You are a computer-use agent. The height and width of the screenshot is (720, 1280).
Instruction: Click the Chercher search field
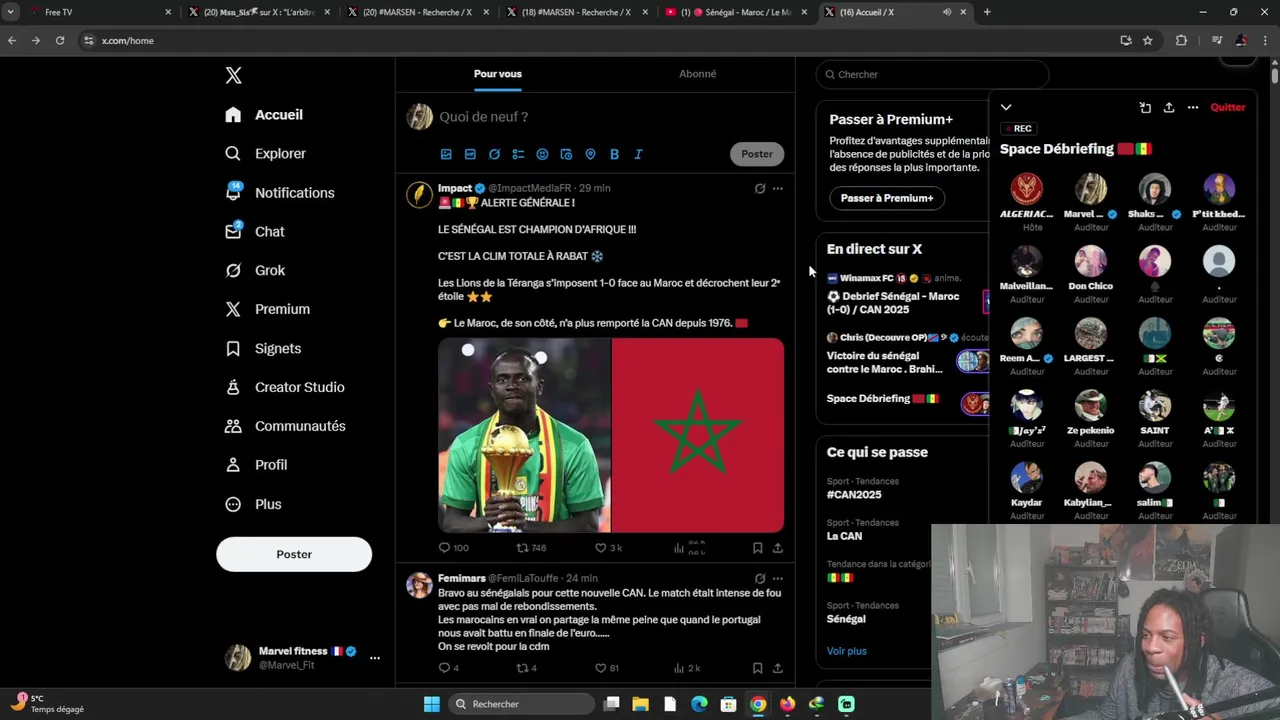click(932, 74)
